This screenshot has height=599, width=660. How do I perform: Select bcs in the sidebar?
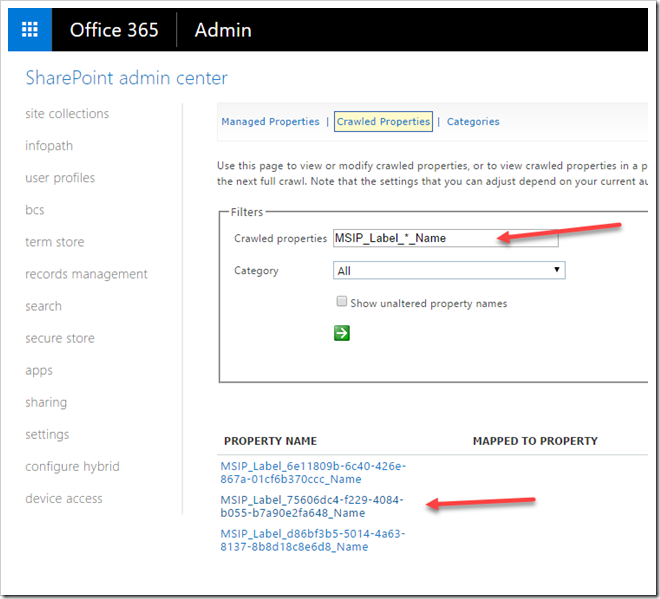[x=35, y=210]
